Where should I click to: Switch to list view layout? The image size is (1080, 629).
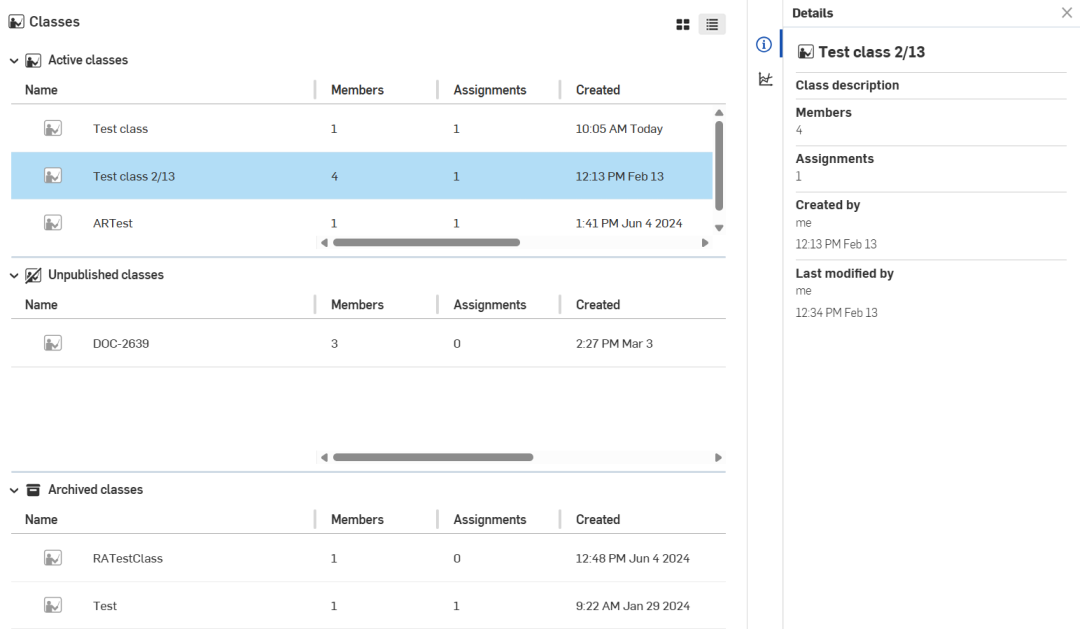[x=712, y=24]
